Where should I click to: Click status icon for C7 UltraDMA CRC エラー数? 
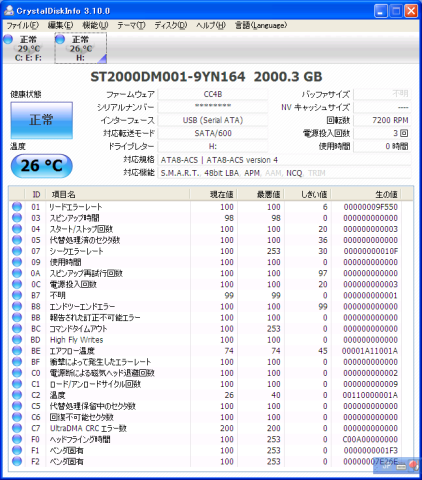pos(17,428)
